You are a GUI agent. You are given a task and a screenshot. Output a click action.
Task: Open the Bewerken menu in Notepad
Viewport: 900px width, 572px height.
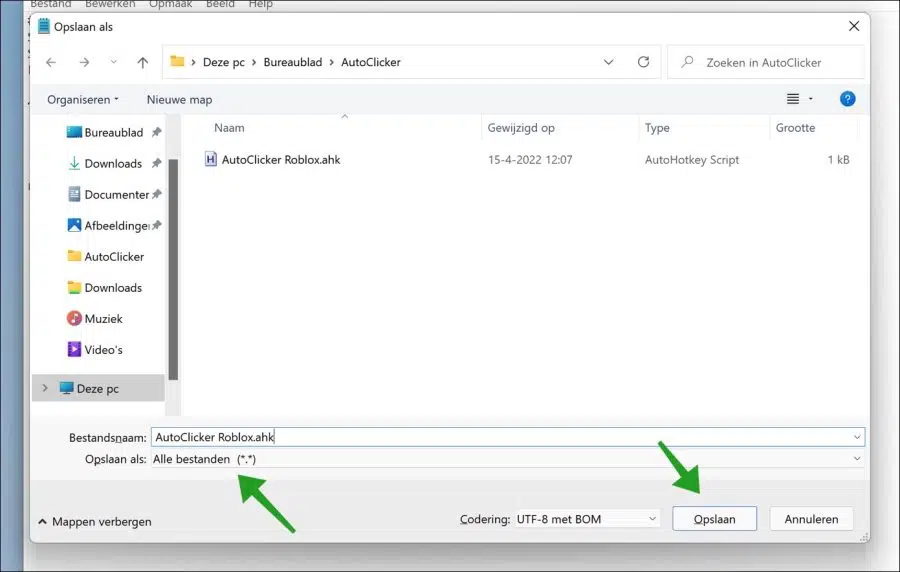tap(110, 4)
